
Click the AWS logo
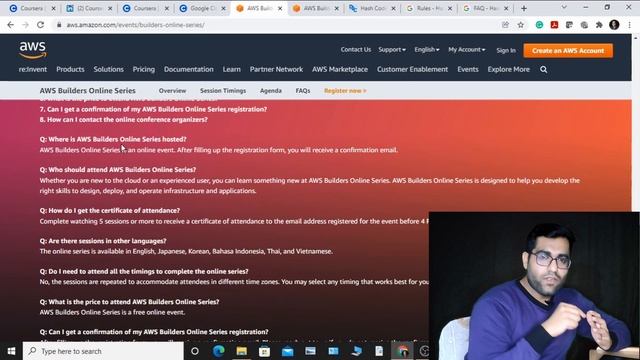click(x=33, y=50)
